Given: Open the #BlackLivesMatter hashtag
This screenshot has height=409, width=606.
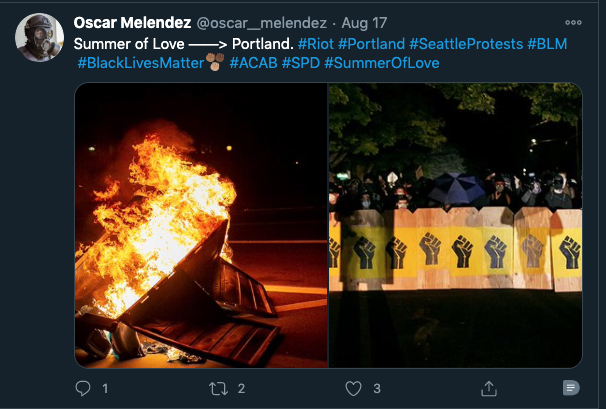Looking at the screenshot, I should point(140,63).
